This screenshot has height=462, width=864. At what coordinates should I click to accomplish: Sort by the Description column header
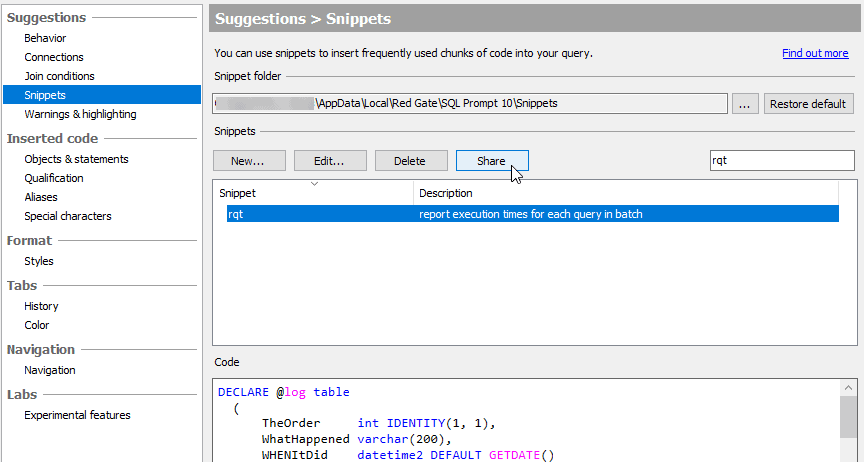click(x=627, y=194)
